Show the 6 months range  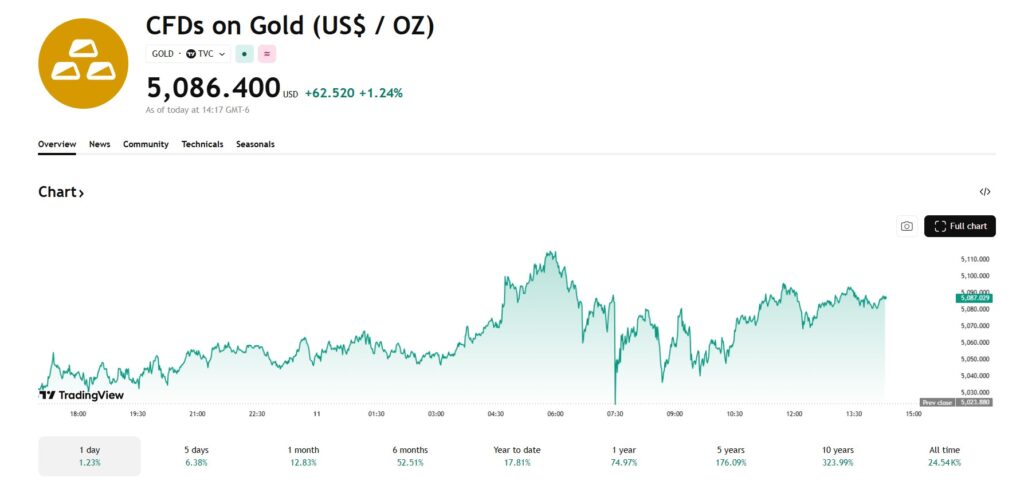[x=410, y=456]
